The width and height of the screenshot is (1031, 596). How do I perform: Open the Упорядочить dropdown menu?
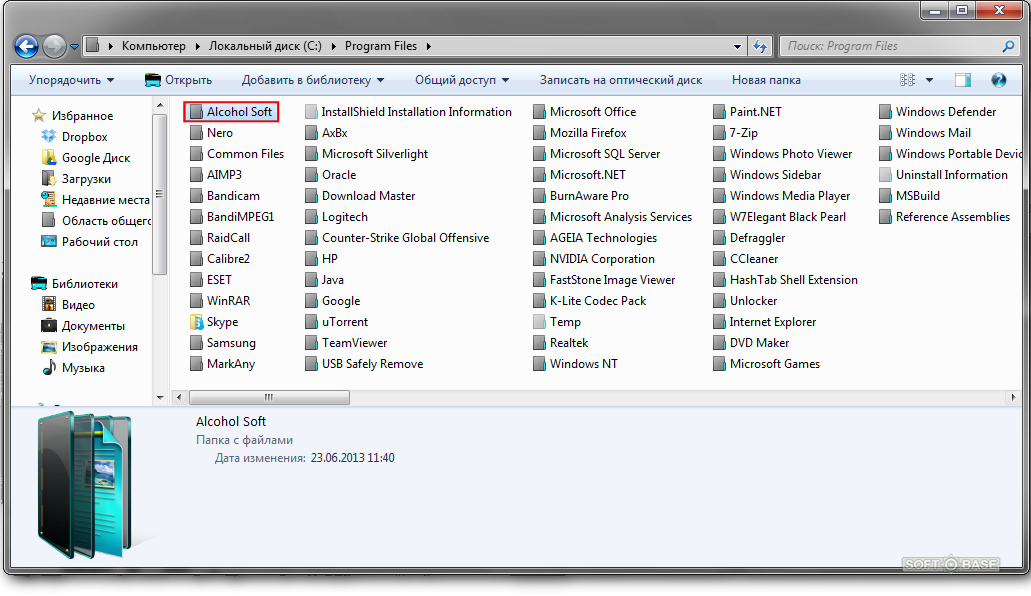71,80
